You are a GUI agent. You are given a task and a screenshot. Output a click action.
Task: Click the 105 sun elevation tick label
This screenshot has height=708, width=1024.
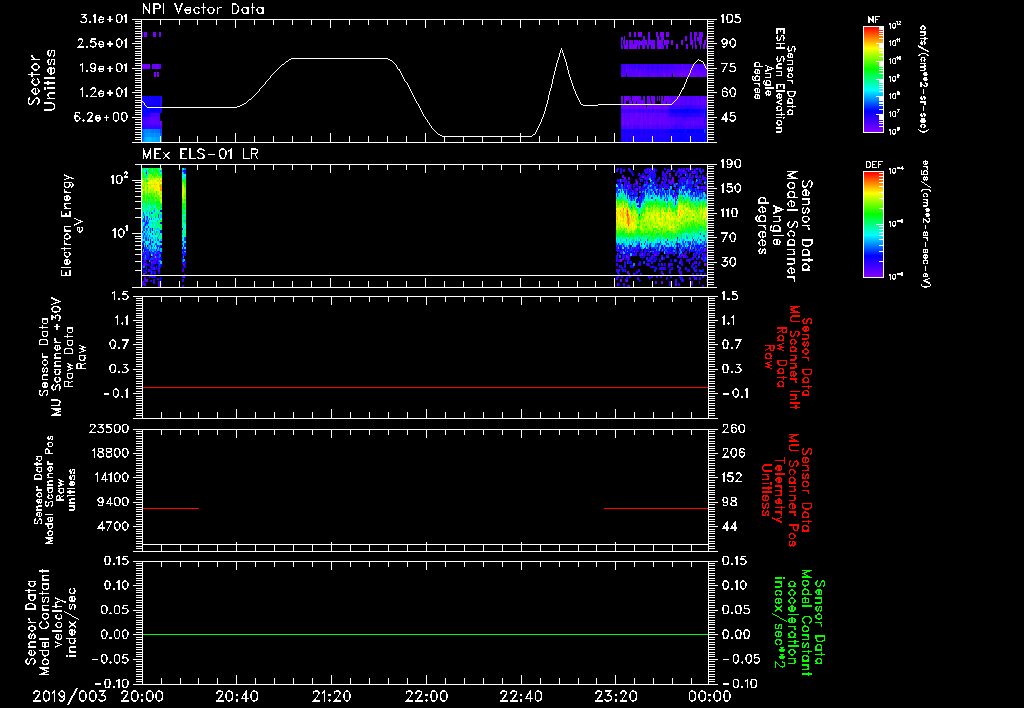(731, 18)
